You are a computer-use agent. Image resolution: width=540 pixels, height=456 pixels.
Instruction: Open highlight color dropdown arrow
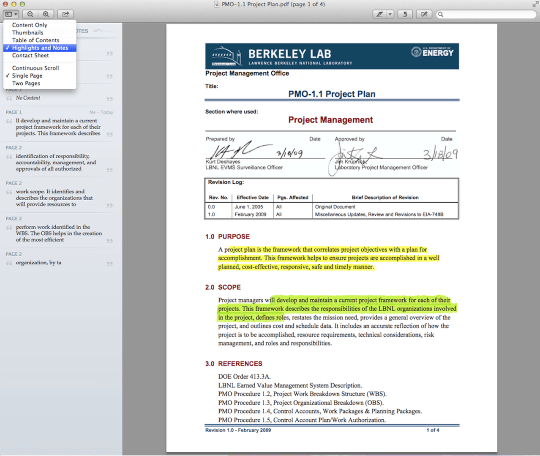(390, 14)
